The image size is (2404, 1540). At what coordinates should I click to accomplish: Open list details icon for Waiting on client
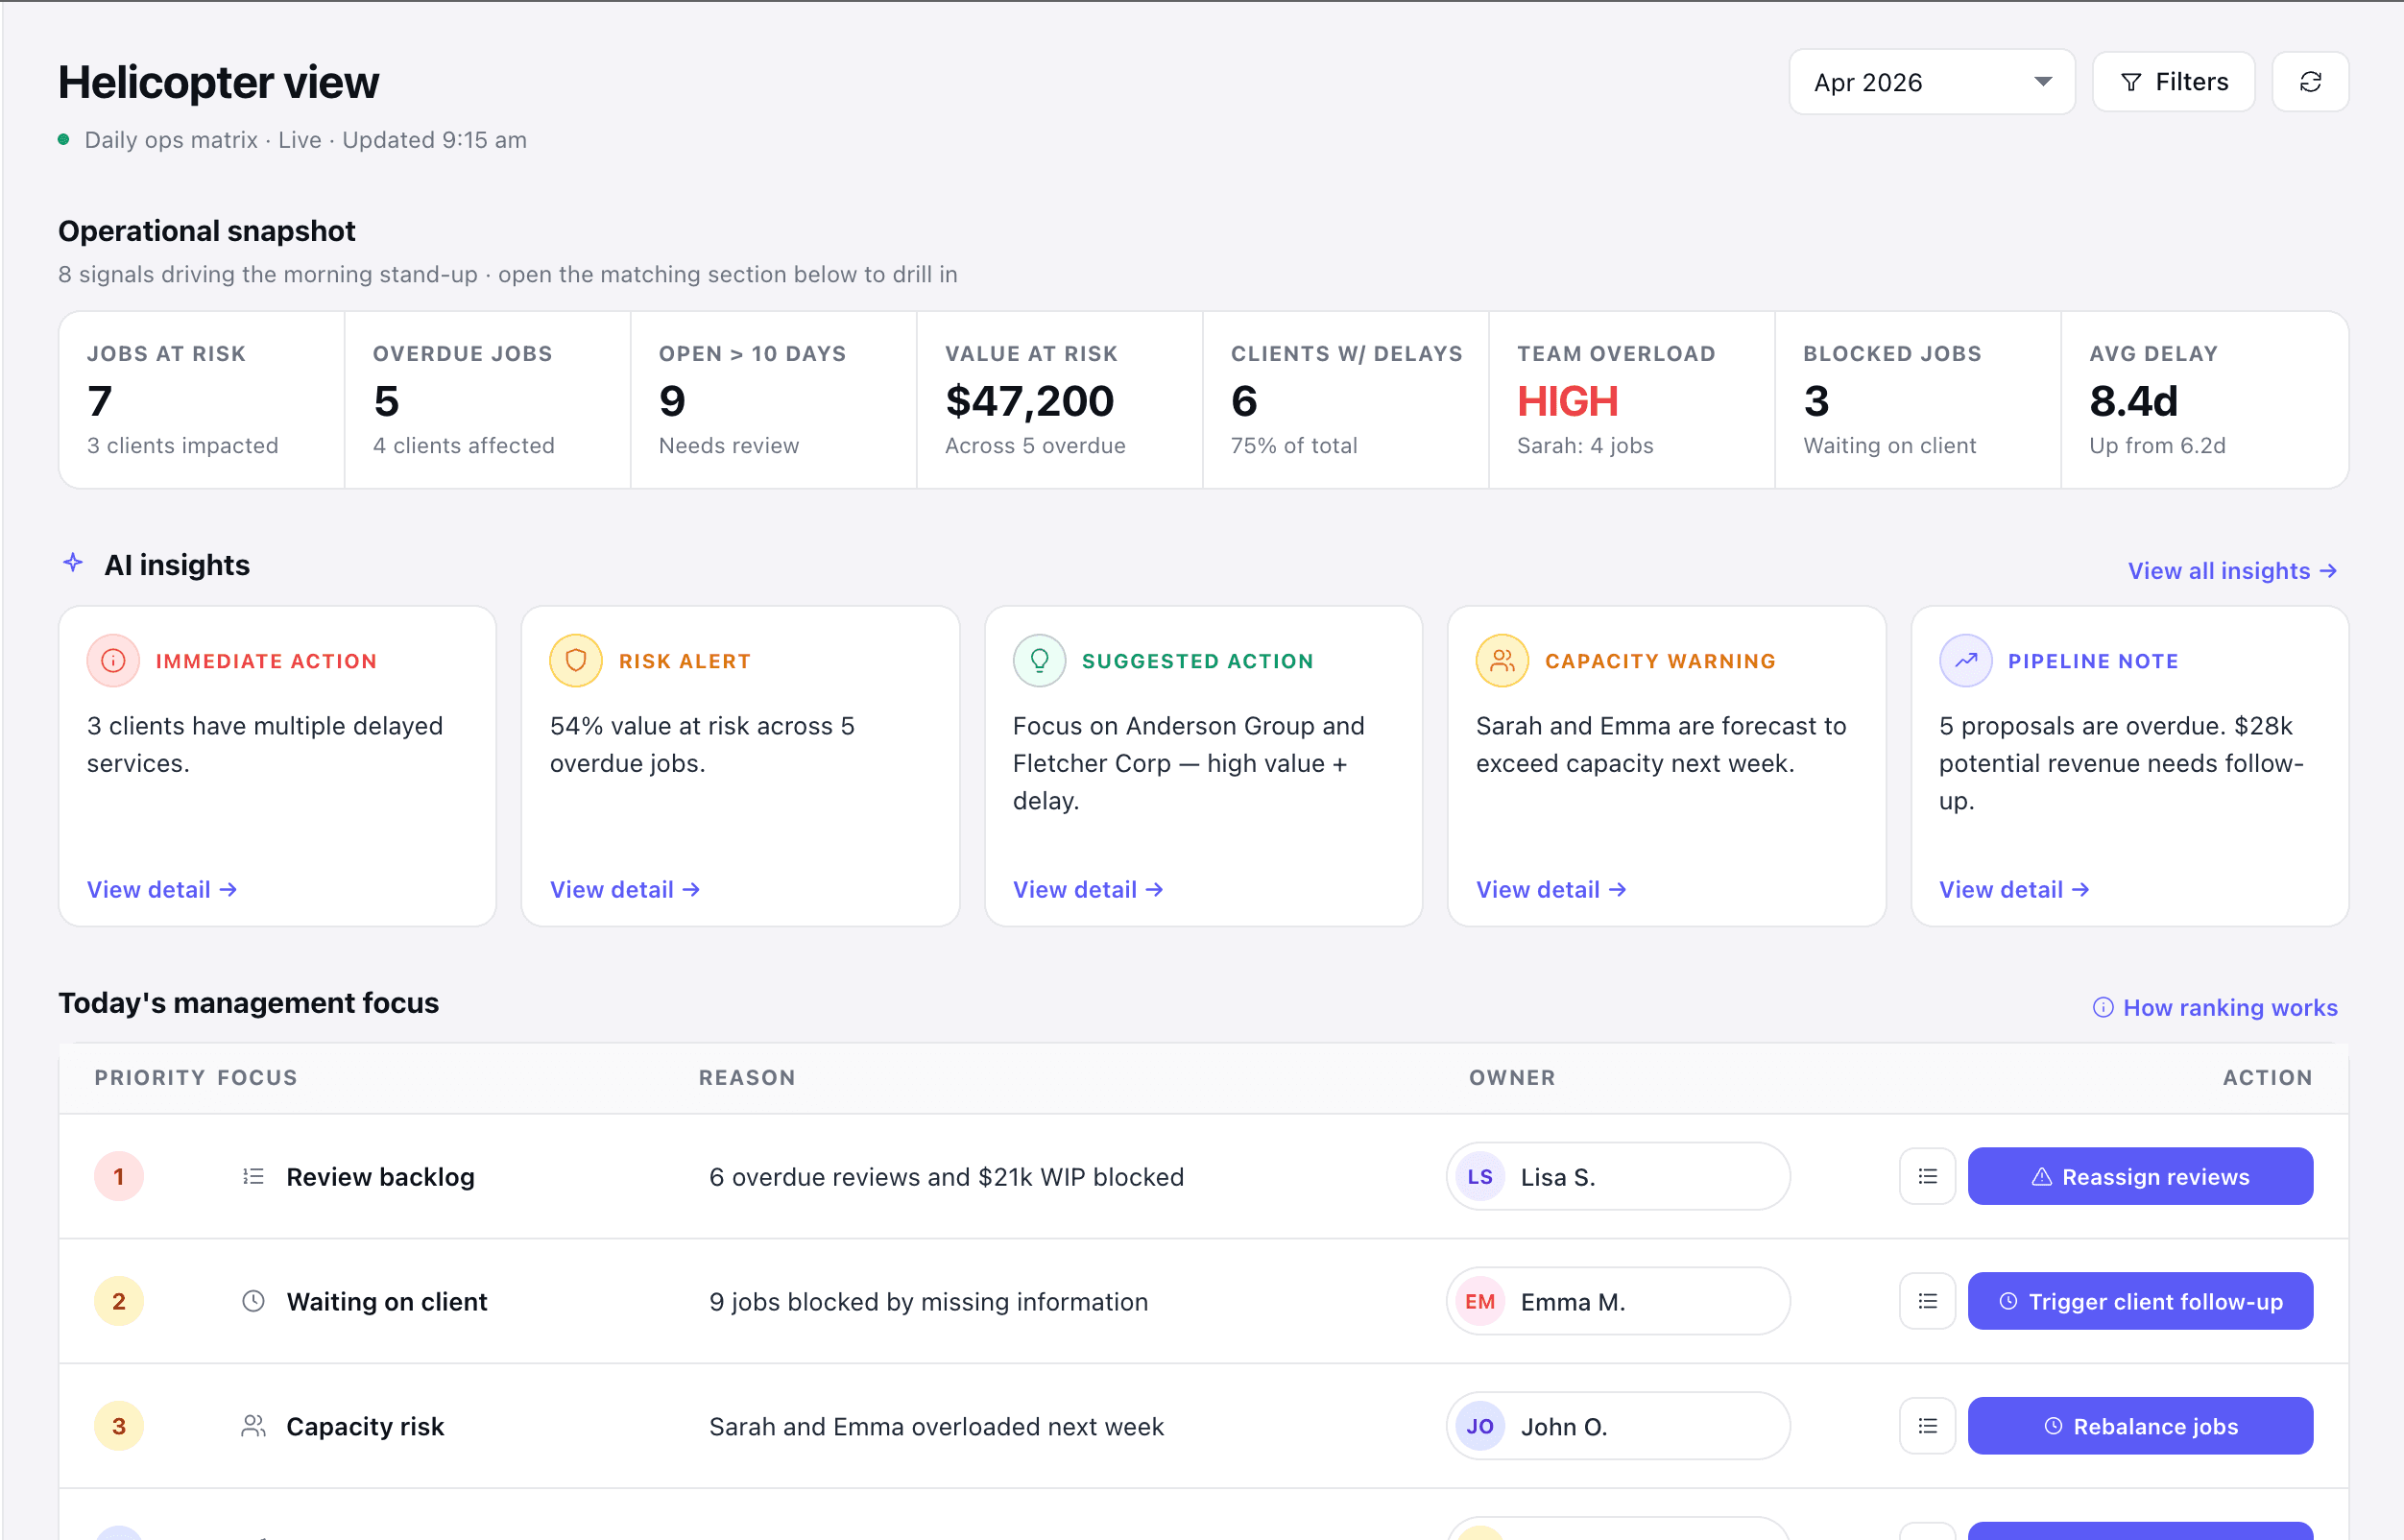(x=1927, y=1302)
